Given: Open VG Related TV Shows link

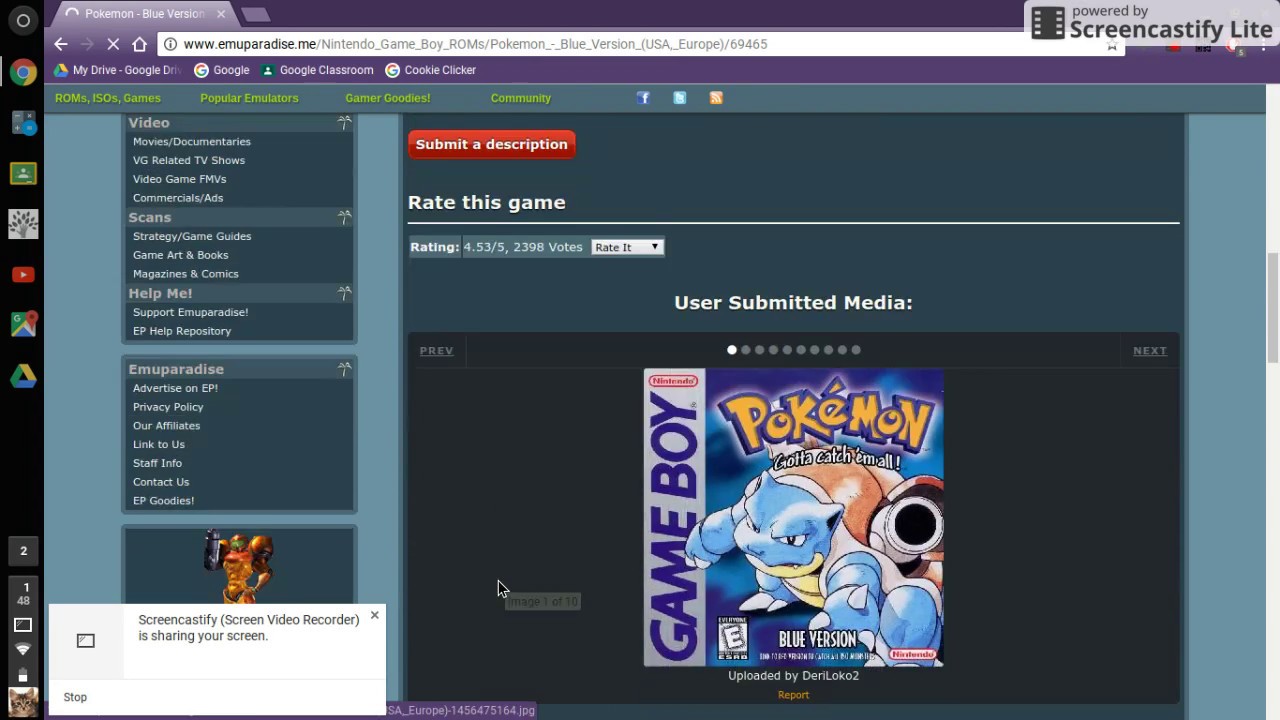Looking at the screenshot, I should [189, 160].
